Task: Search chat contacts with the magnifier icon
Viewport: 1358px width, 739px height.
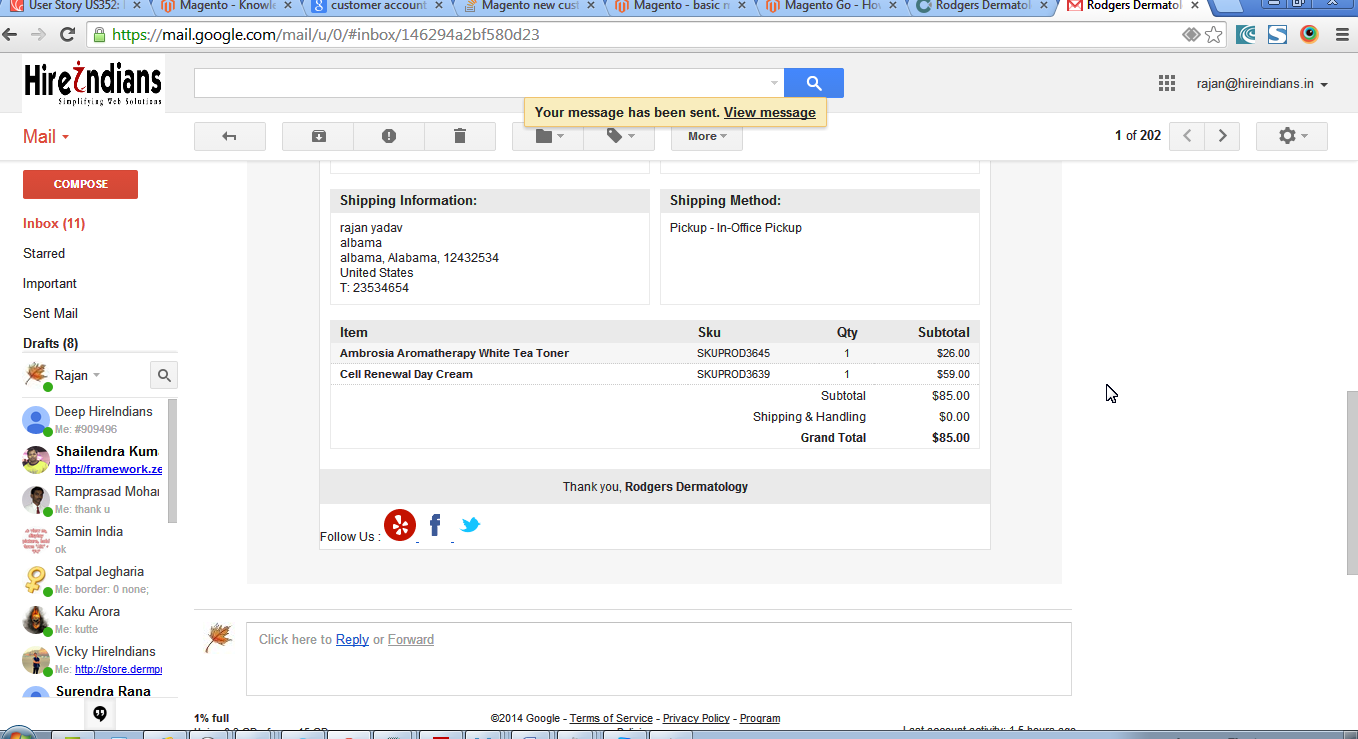Action: [x=164, y=375]
